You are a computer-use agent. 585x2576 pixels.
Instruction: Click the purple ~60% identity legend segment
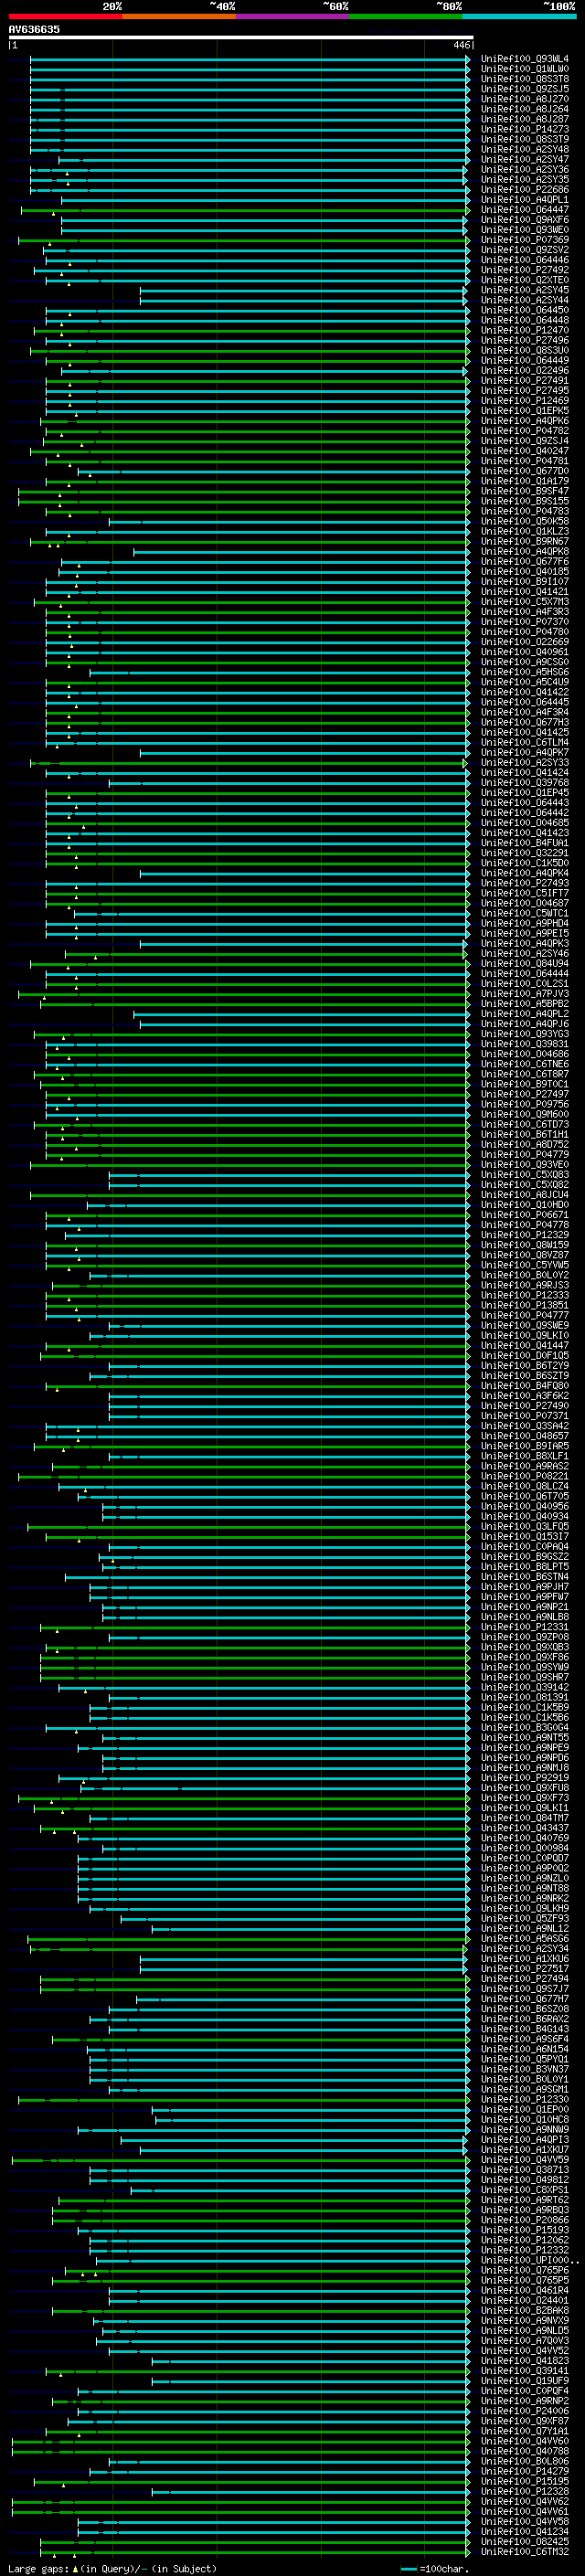tap(293, 16)
